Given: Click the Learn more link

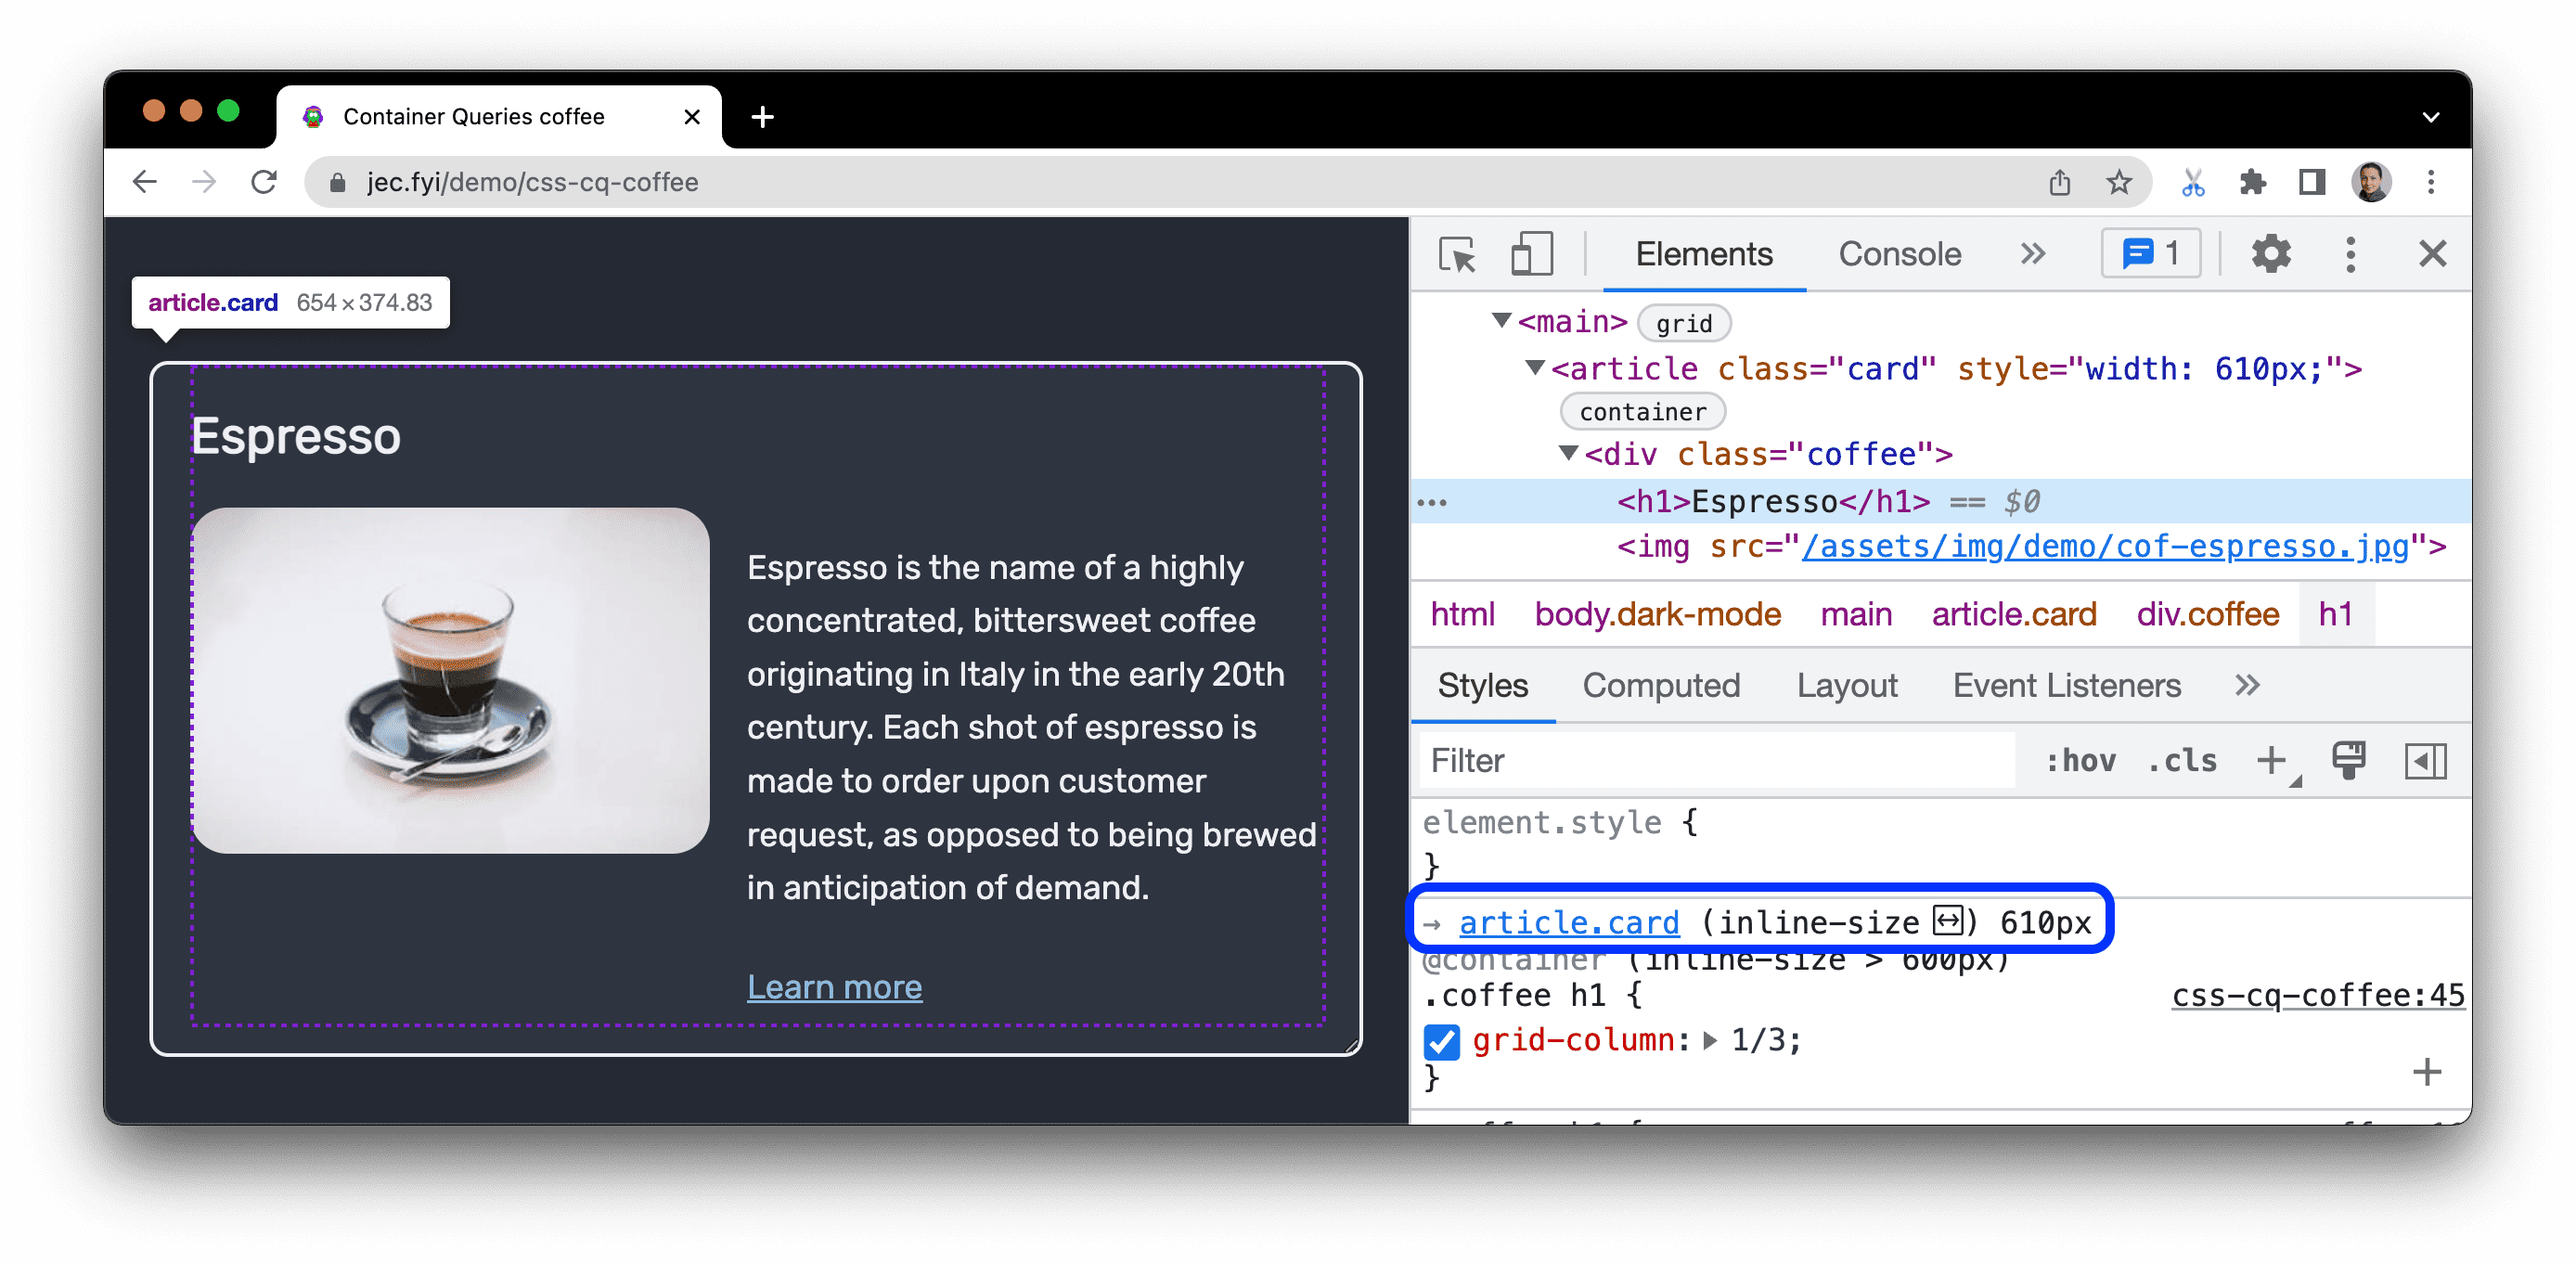Looking at the screenshot, I should (x=834, y=985).
